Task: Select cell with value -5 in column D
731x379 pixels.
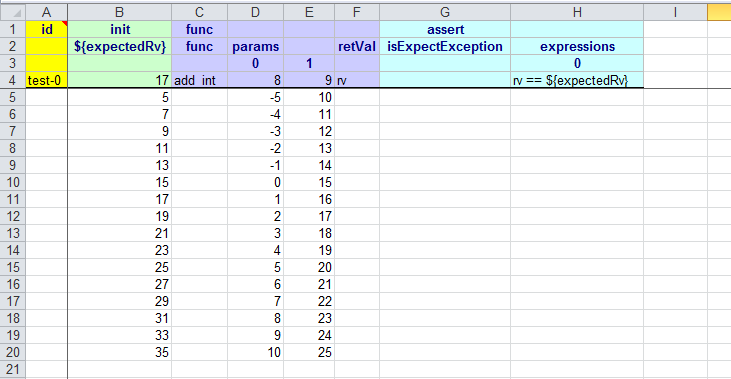Action: (255, 97)
